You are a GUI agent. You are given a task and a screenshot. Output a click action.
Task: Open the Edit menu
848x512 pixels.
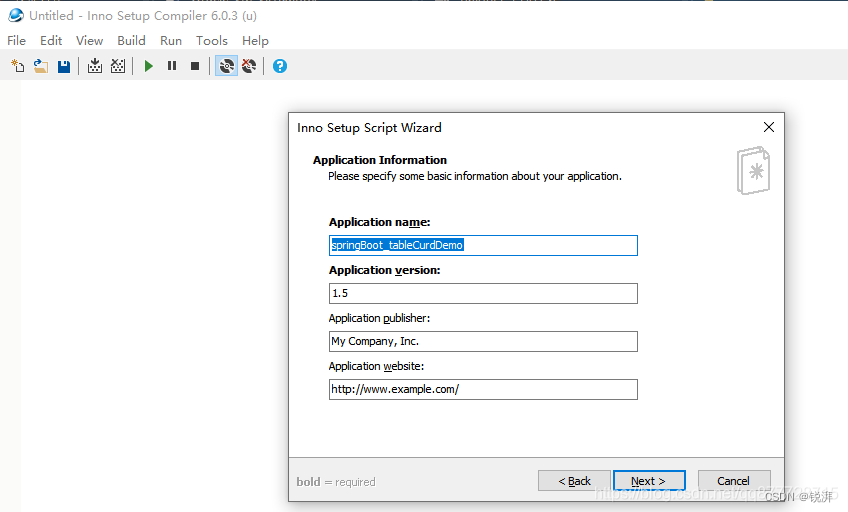[51, 41]
